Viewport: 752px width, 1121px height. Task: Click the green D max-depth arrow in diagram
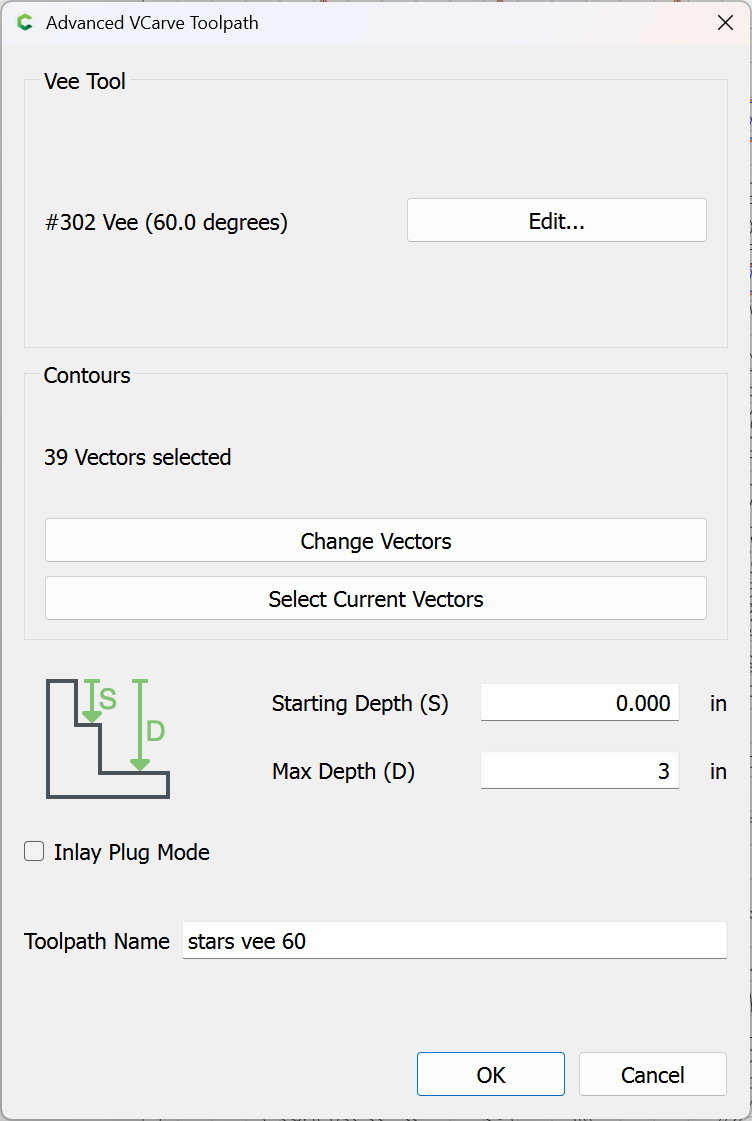point(140,725)
